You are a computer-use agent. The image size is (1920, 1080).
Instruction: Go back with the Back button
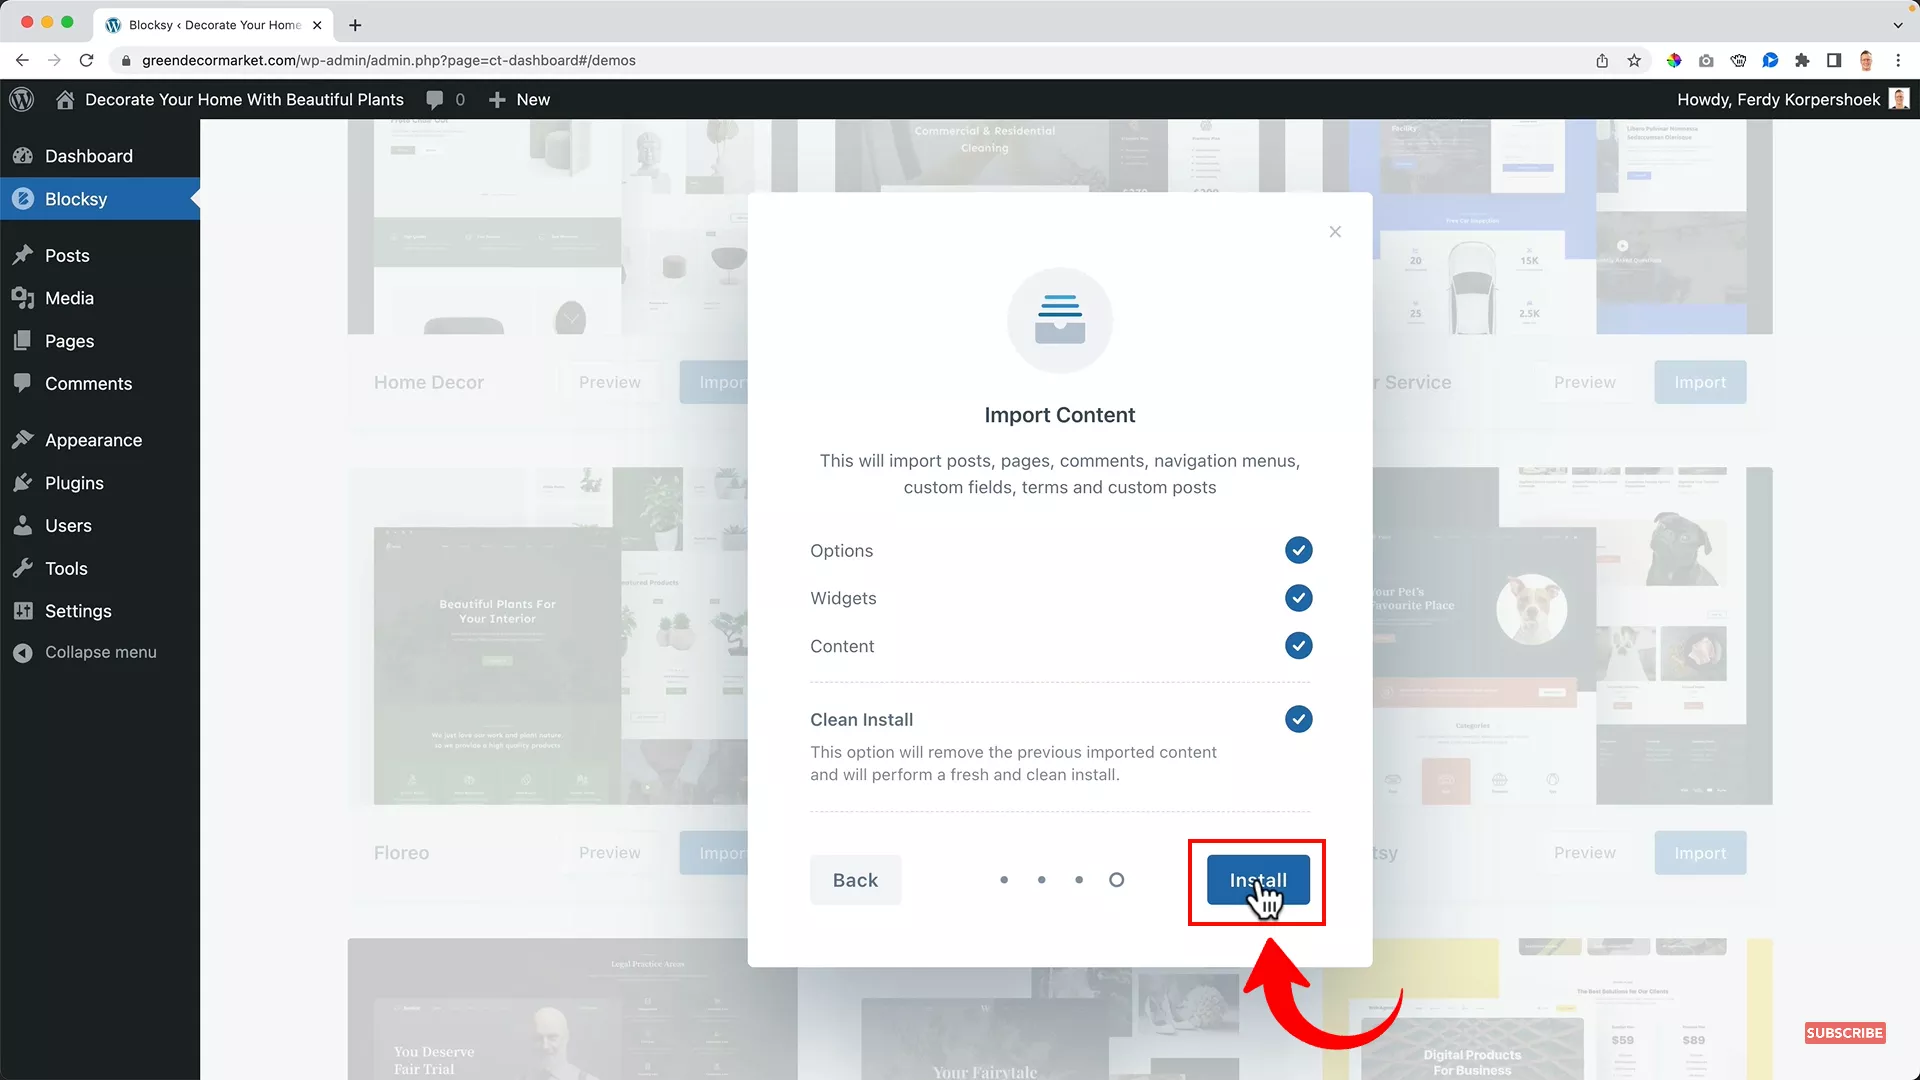coord(855,880)
